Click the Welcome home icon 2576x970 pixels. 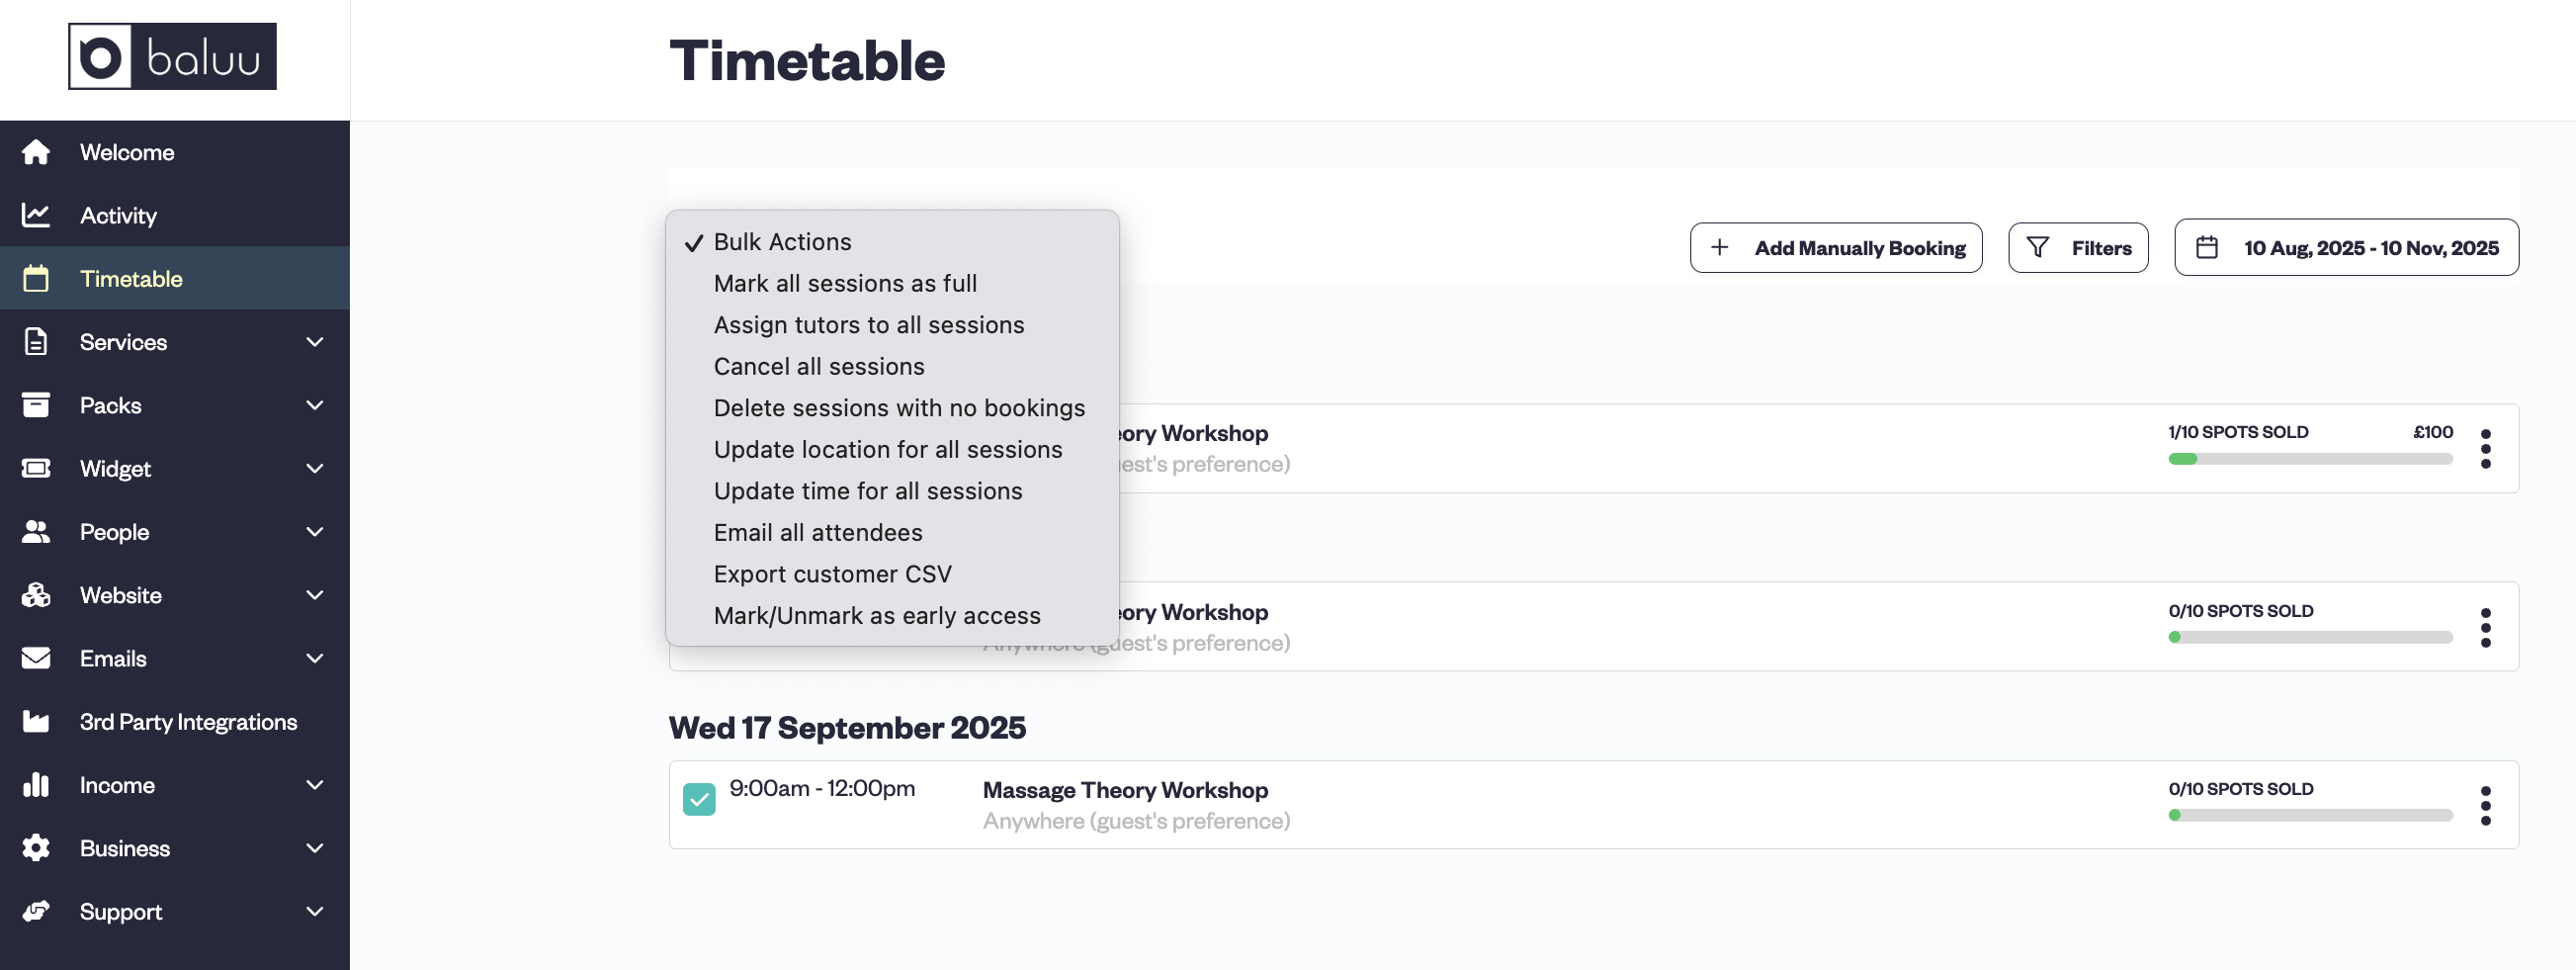(36, 152)
